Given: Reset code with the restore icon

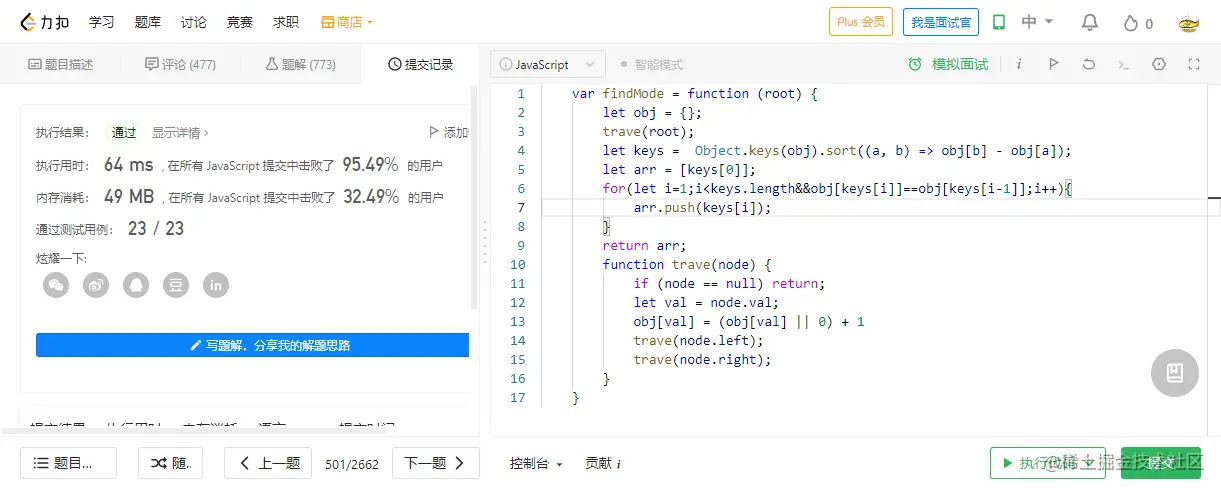Looking at the screenshot, I should pyautogui.click(x=1089, y=64).
